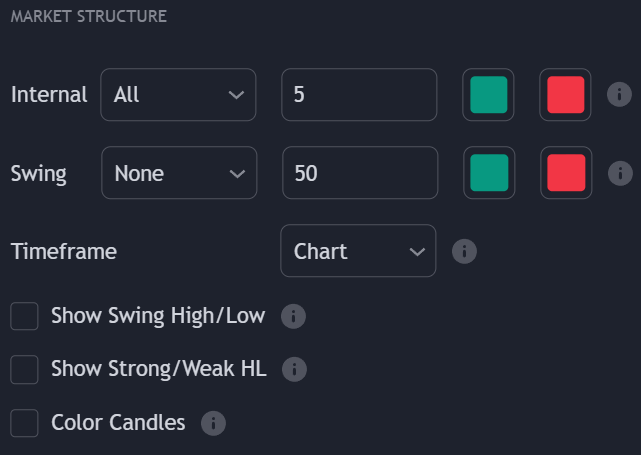Click info icon beside Internal row
This screenshot has height=455, width=641.
[x=619, y=95]
